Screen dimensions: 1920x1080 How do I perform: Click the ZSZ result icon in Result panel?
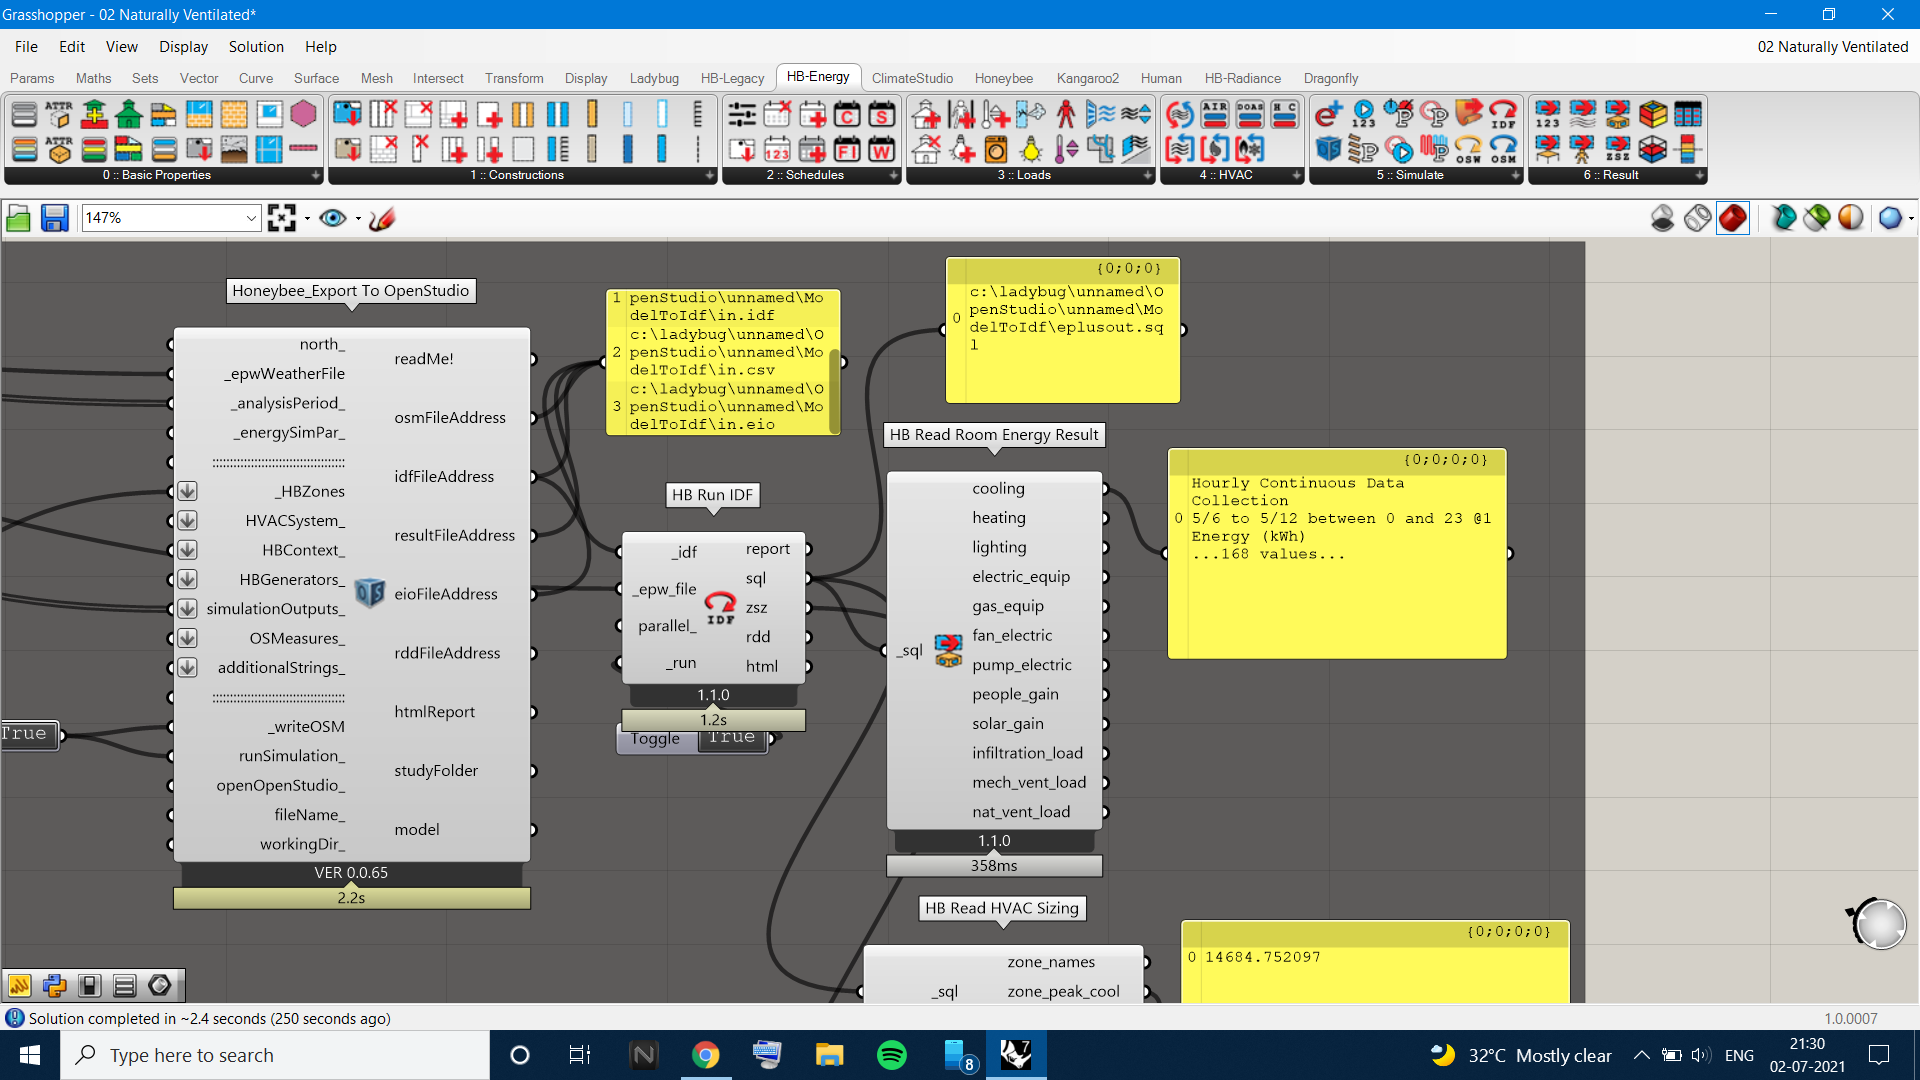tap(1617, 150)
